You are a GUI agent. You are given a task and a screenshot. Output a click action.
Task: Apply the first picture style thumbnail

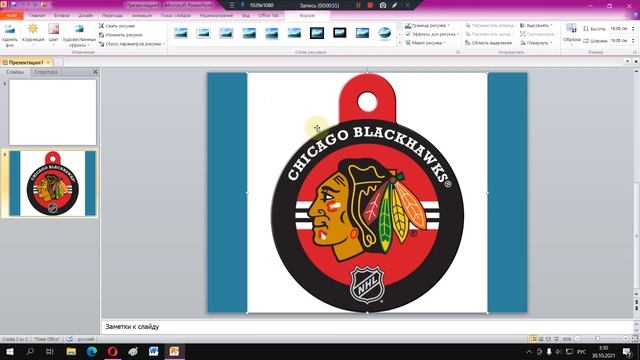coord(181,33)
